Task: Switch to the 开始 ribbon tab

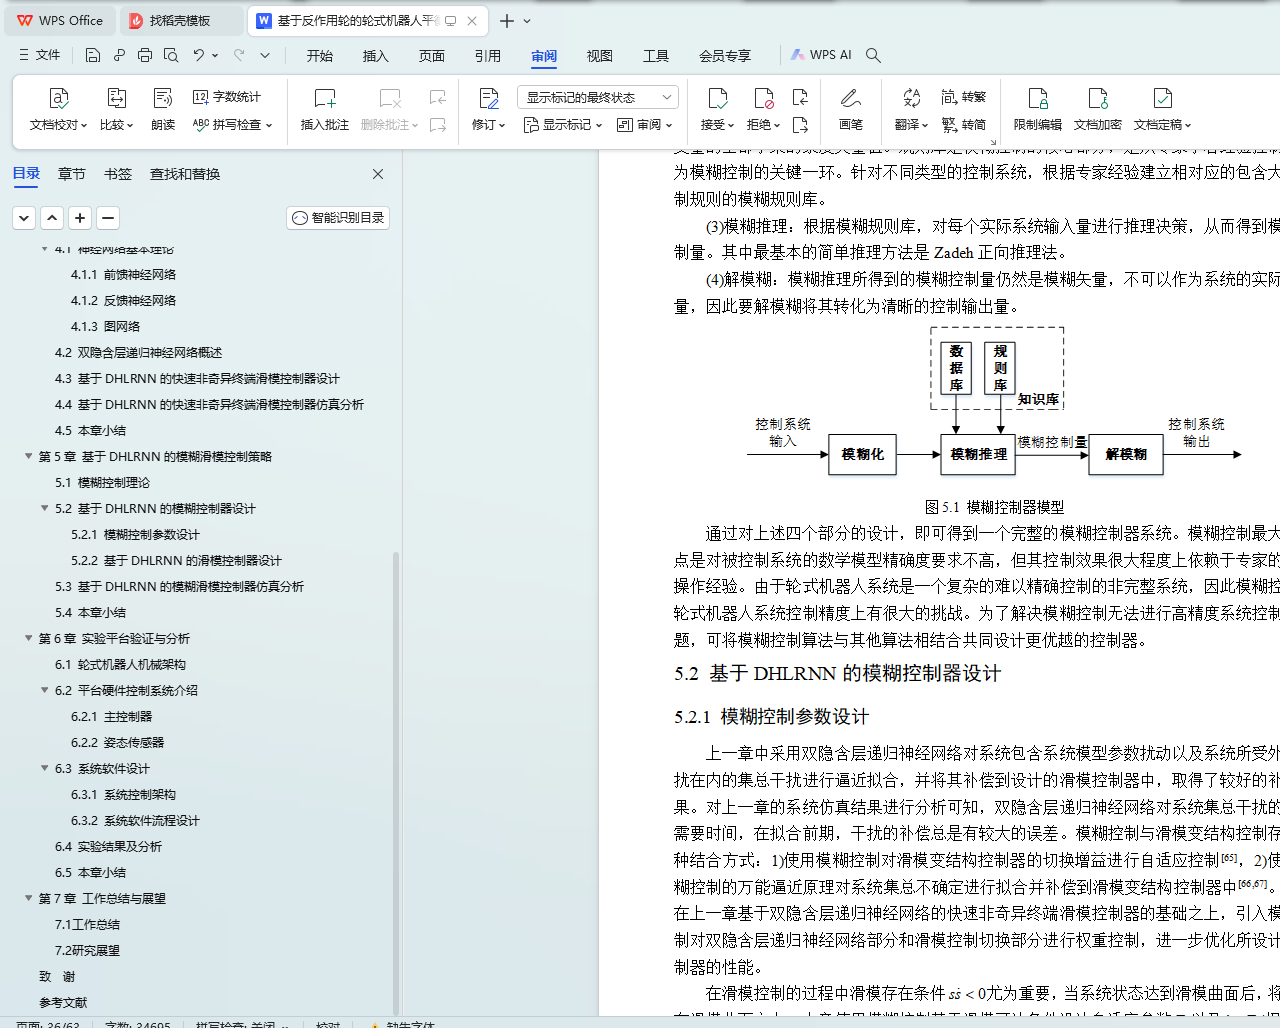Action: coord(320,56)
